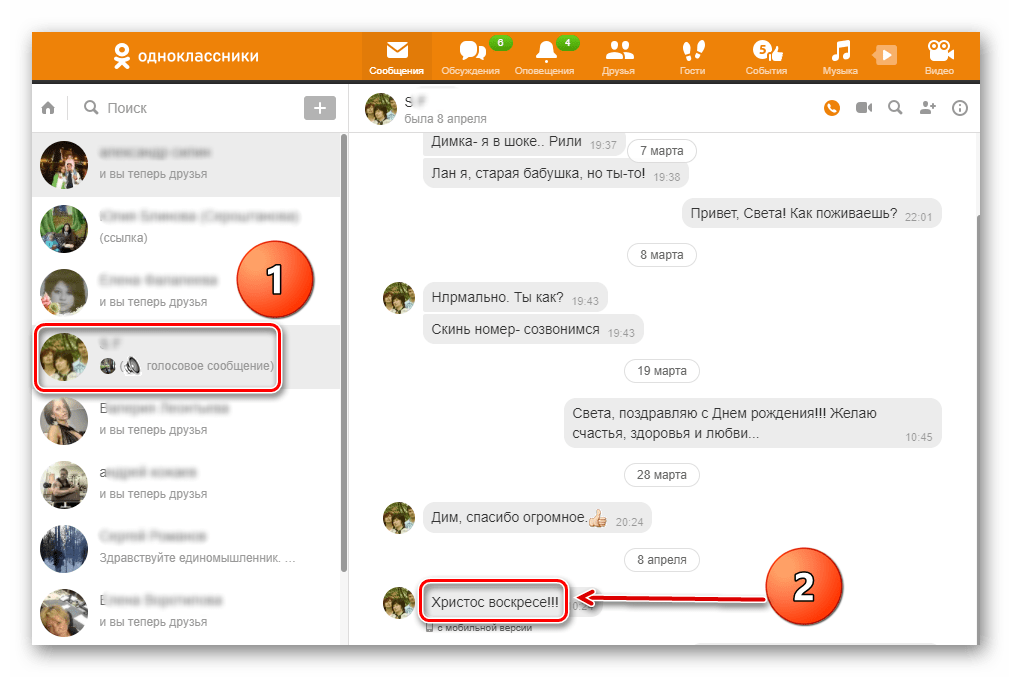
Task: Click the plus button to create chat
Action: pos(319,108)
